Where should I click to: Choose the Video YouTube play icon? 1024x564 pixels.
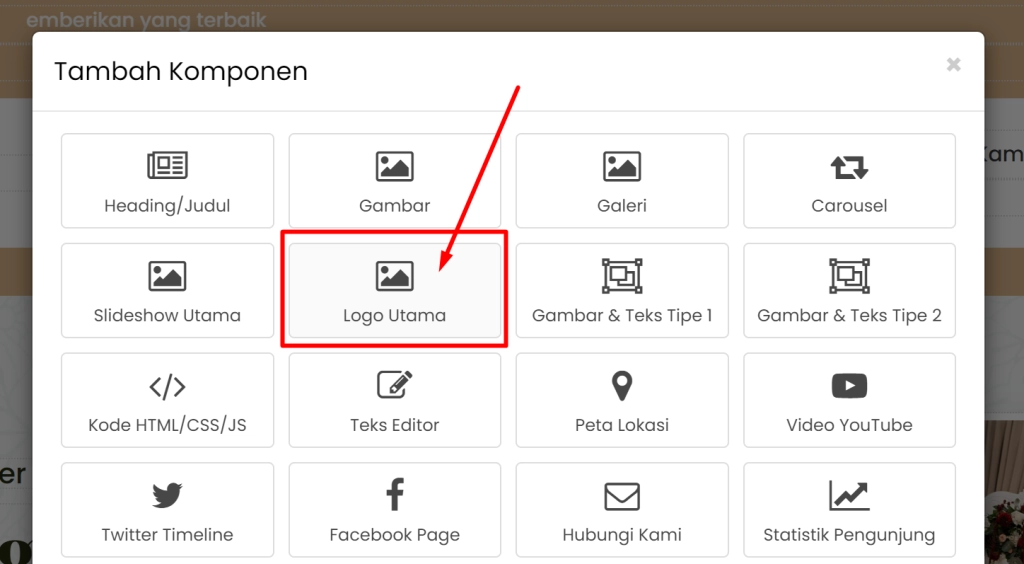pyautogui.click(x=849, y=386)
